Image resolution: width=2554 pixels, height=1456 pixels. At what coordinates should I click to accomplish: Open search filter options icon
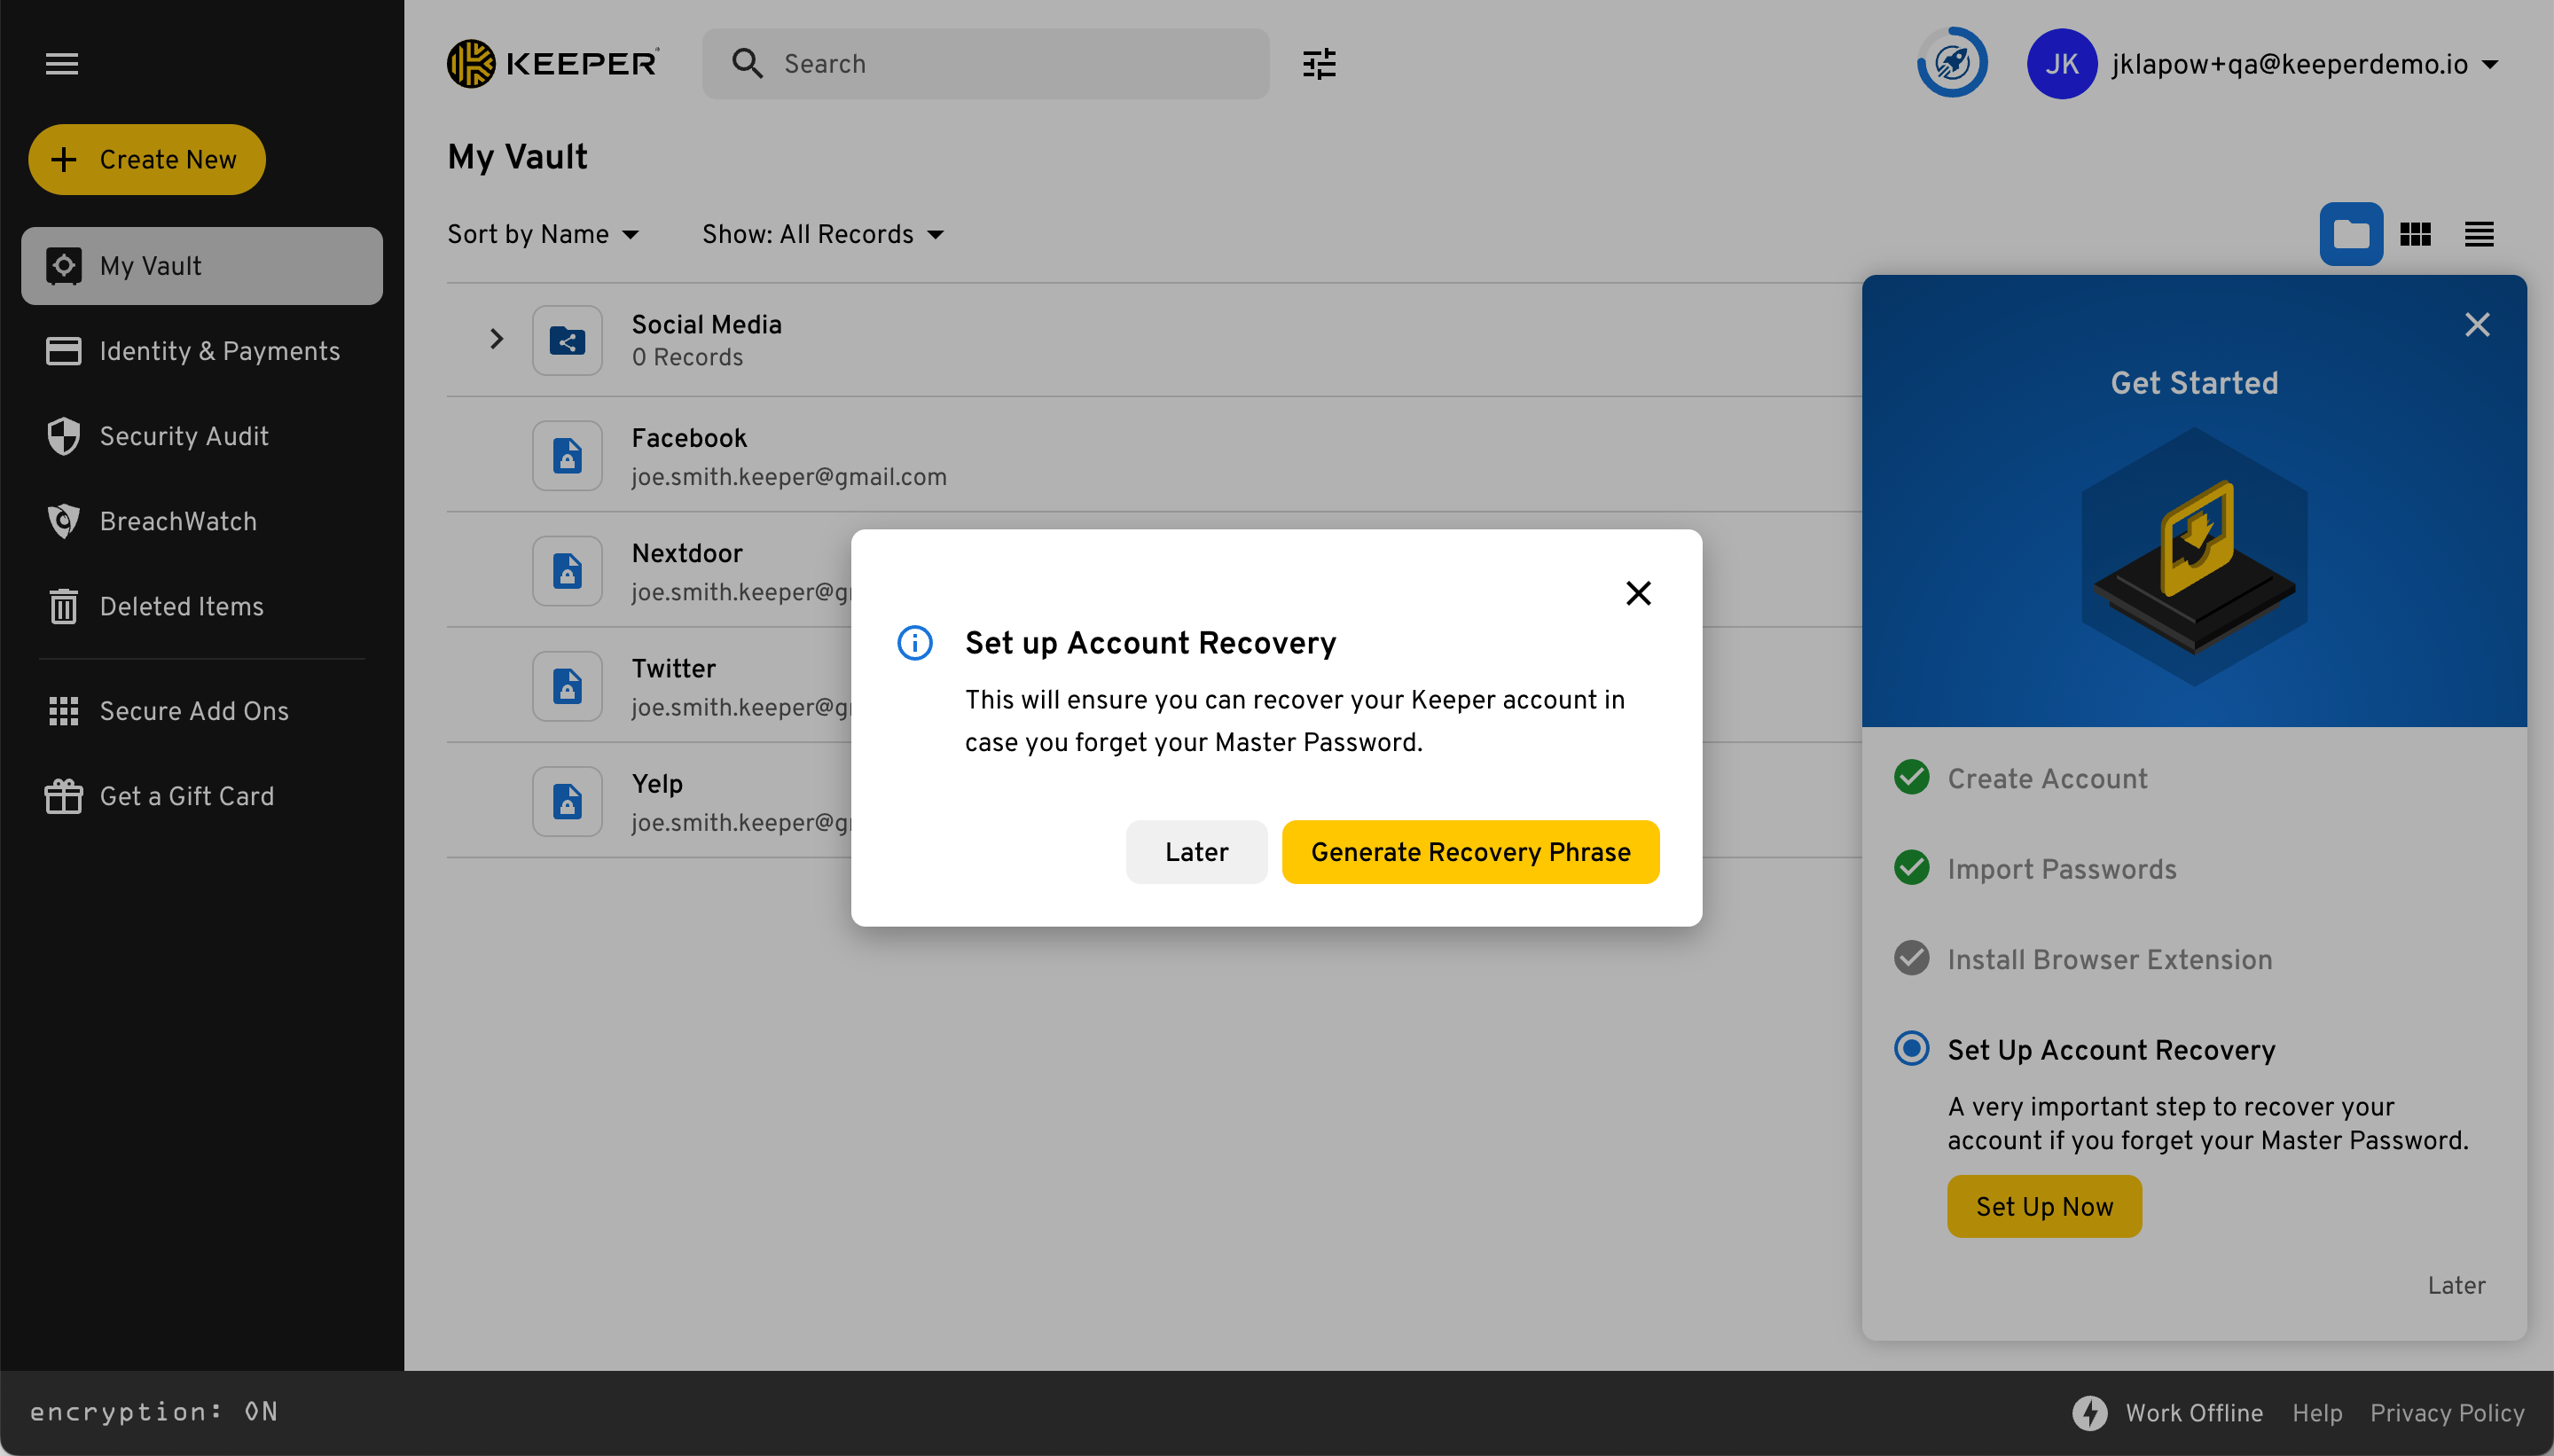1319,64
